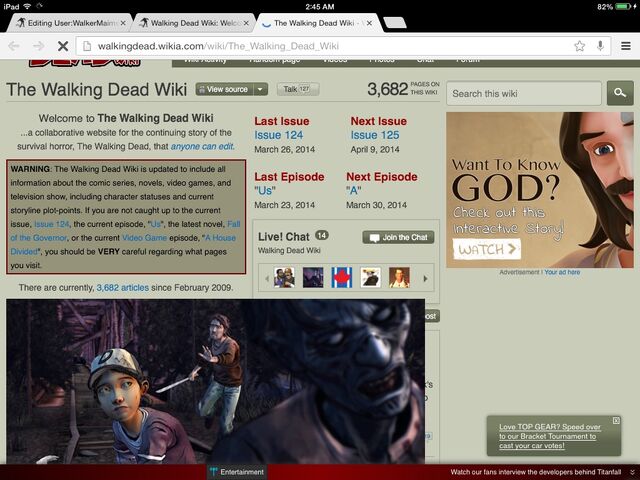Open 'Issue 124' under Last Issue

pyautogui.click(x=278, y=135)
